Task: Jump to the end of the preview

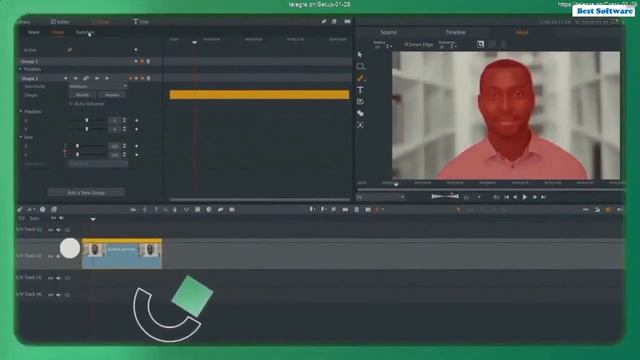Action: point(543,197)
